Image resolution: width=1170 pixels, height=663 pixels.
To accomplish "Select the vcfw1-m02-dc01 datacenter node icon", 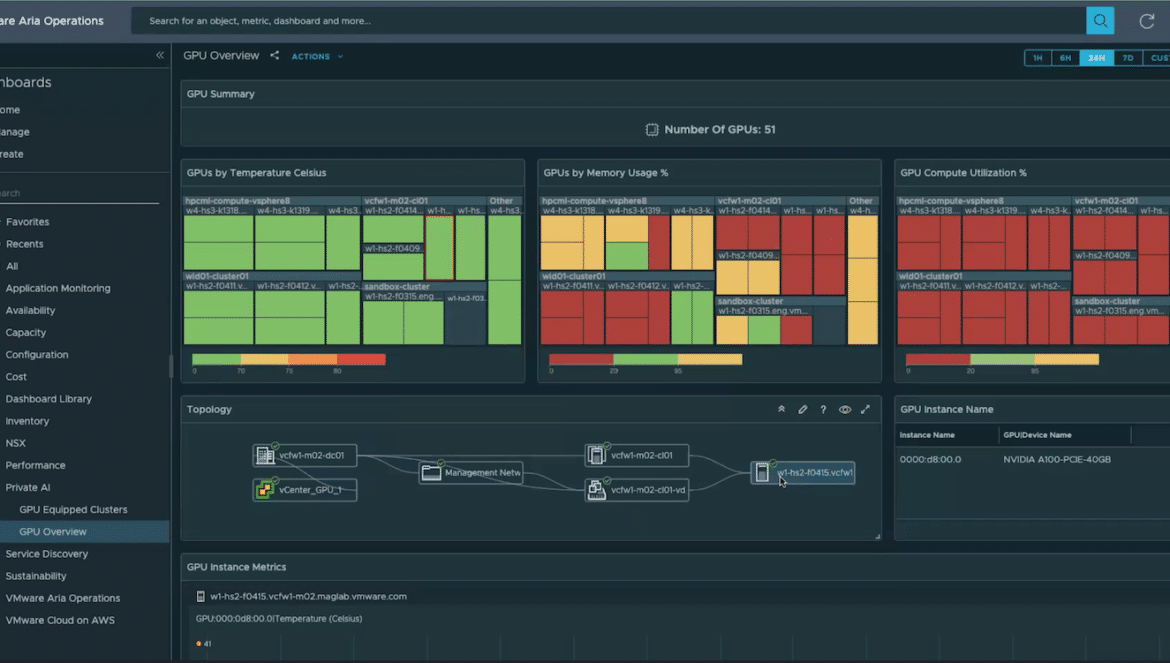I will point(265,455).
